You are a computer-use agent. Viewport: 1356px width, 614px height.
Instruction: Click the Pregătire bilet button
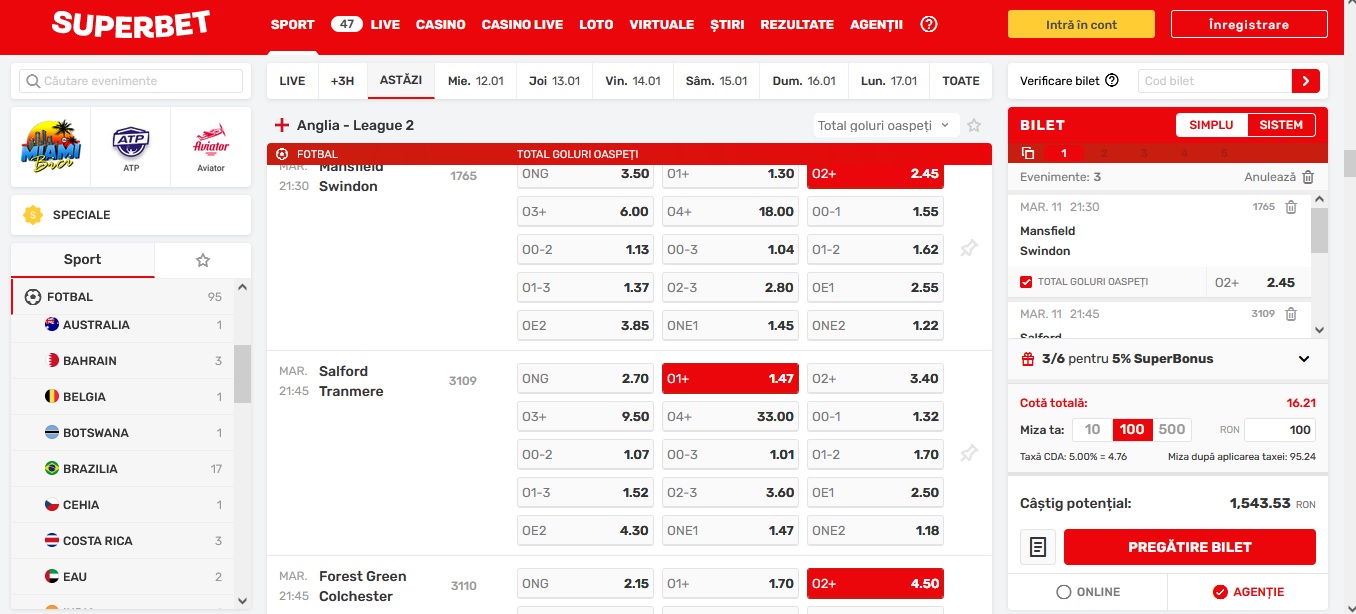point(1190,547)
